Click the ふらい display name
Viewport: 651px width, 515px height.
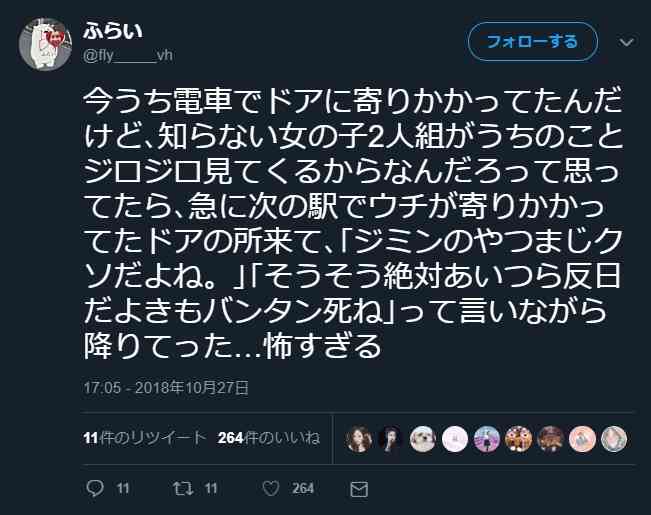(113, 31)
